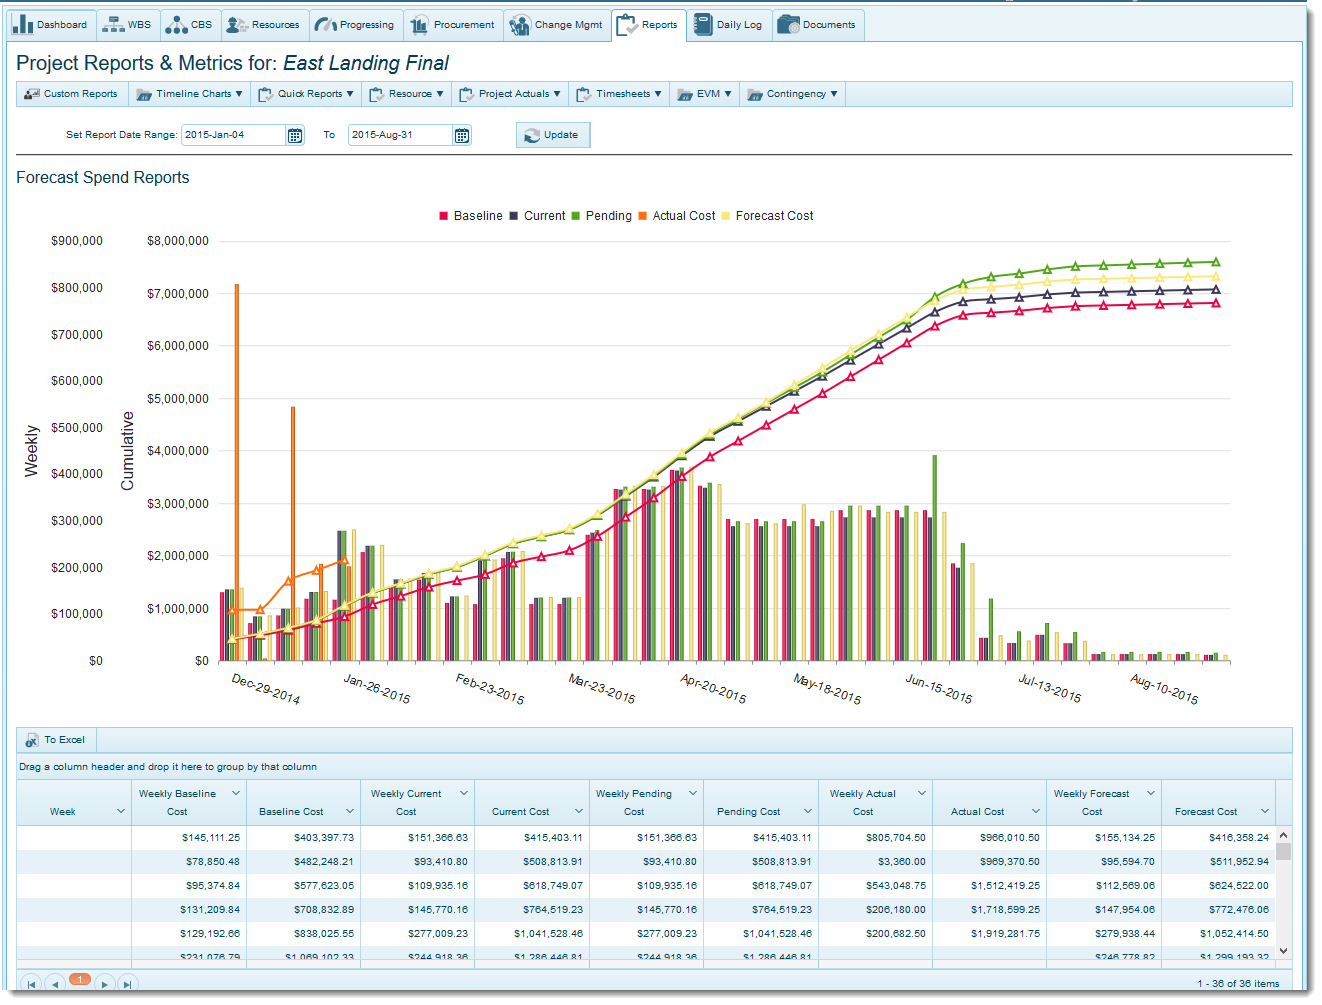Click the Procurement icon
Viewport: 1322px width, 1005px height.
click(x=420, y=25)
